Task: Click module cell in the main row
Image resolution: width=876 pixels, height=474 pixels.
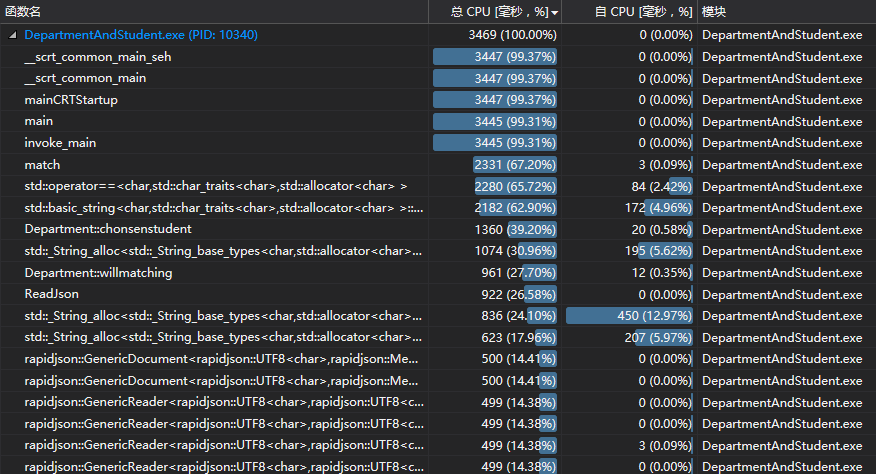Action: pyautogui.click(x=787, y=121)
